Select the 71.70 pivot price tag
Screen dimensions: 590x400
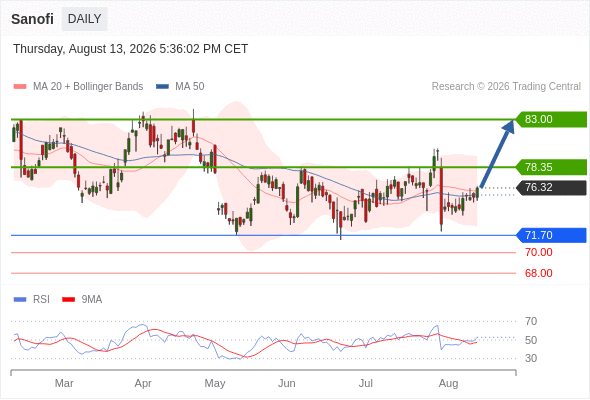coord(551,235)
